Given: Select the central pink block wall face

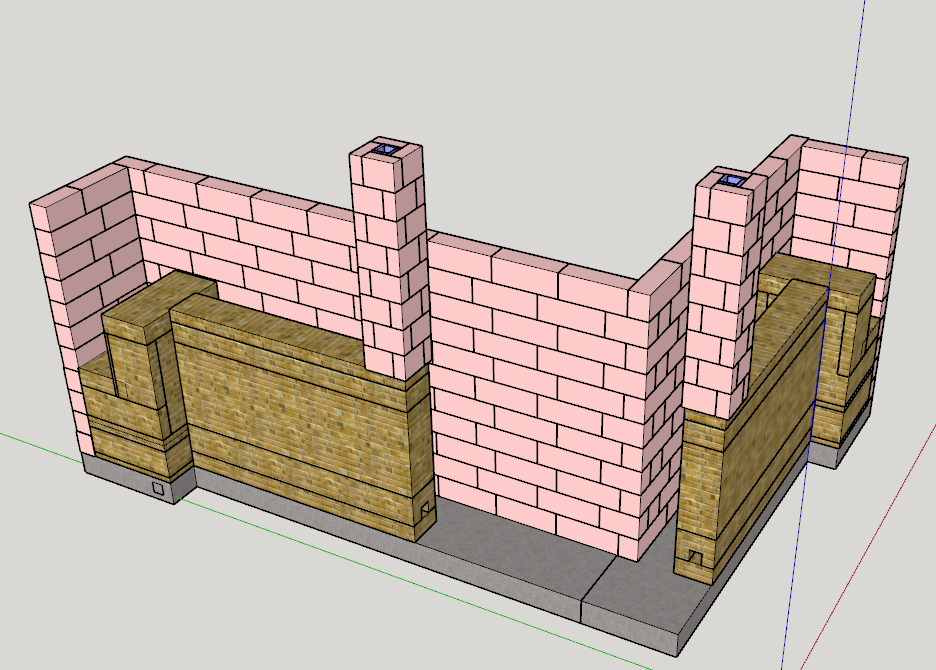Looking at the screenshot, I should 530,400.
